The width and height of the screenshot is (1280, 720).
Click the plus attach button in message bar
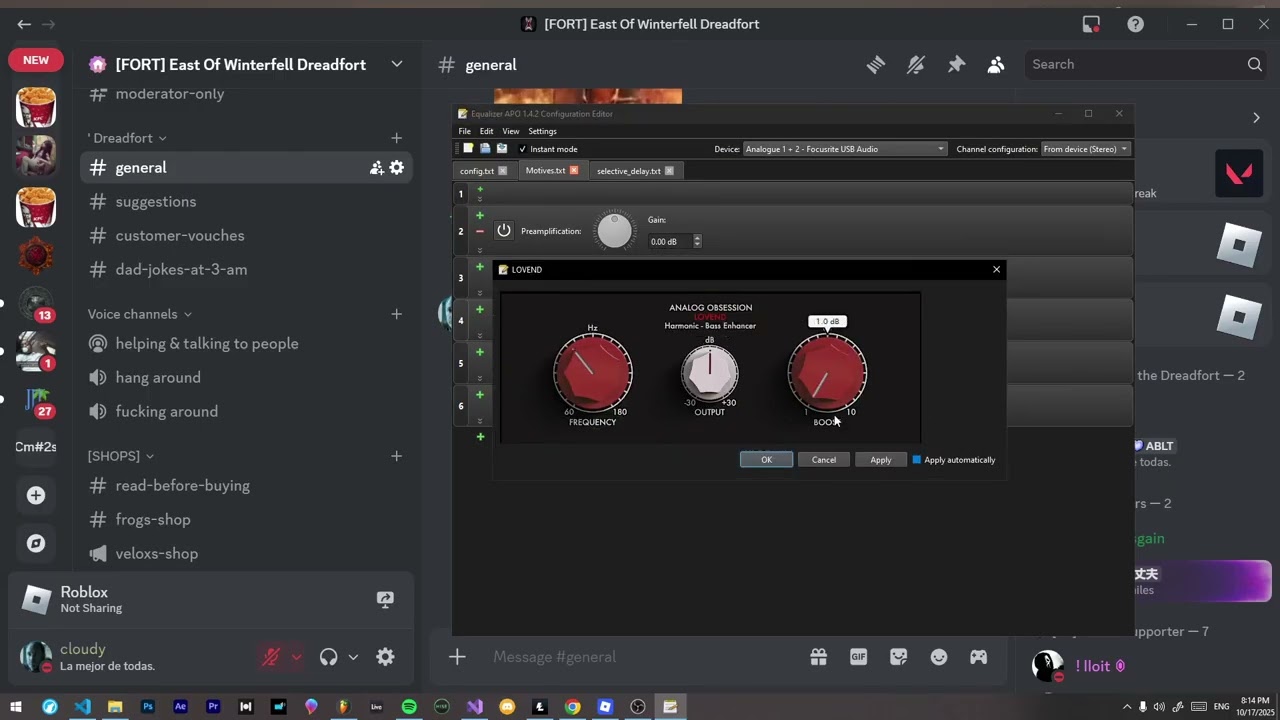(x=457, y=657)
